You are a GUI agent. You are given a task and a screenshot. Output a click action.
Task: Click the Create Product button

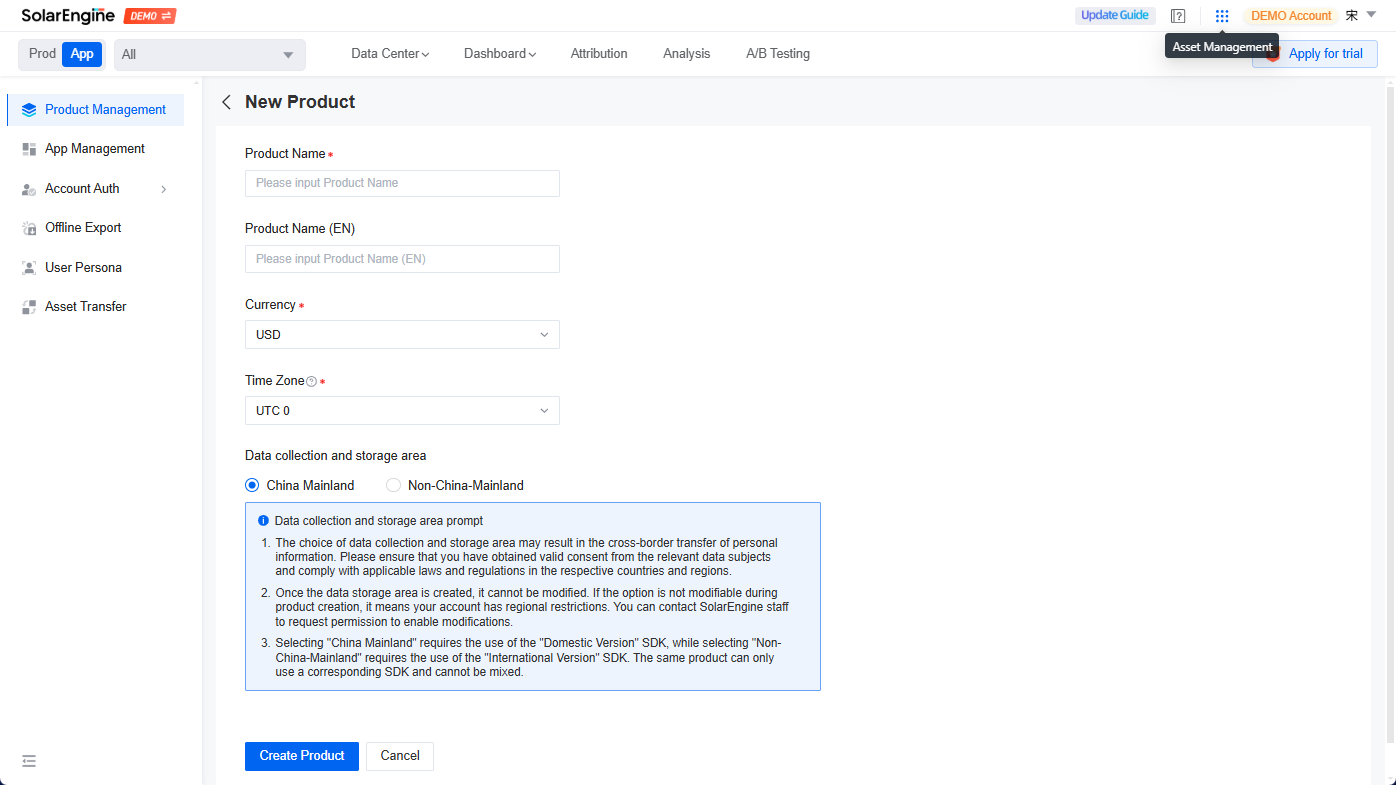tap(301, 756)
